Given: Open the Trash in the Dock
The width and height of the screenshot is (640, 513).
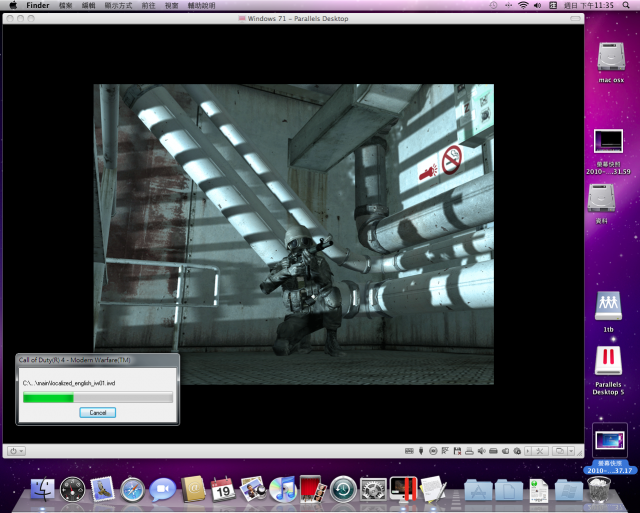Looking at the screenshot, I should (598, 489).
